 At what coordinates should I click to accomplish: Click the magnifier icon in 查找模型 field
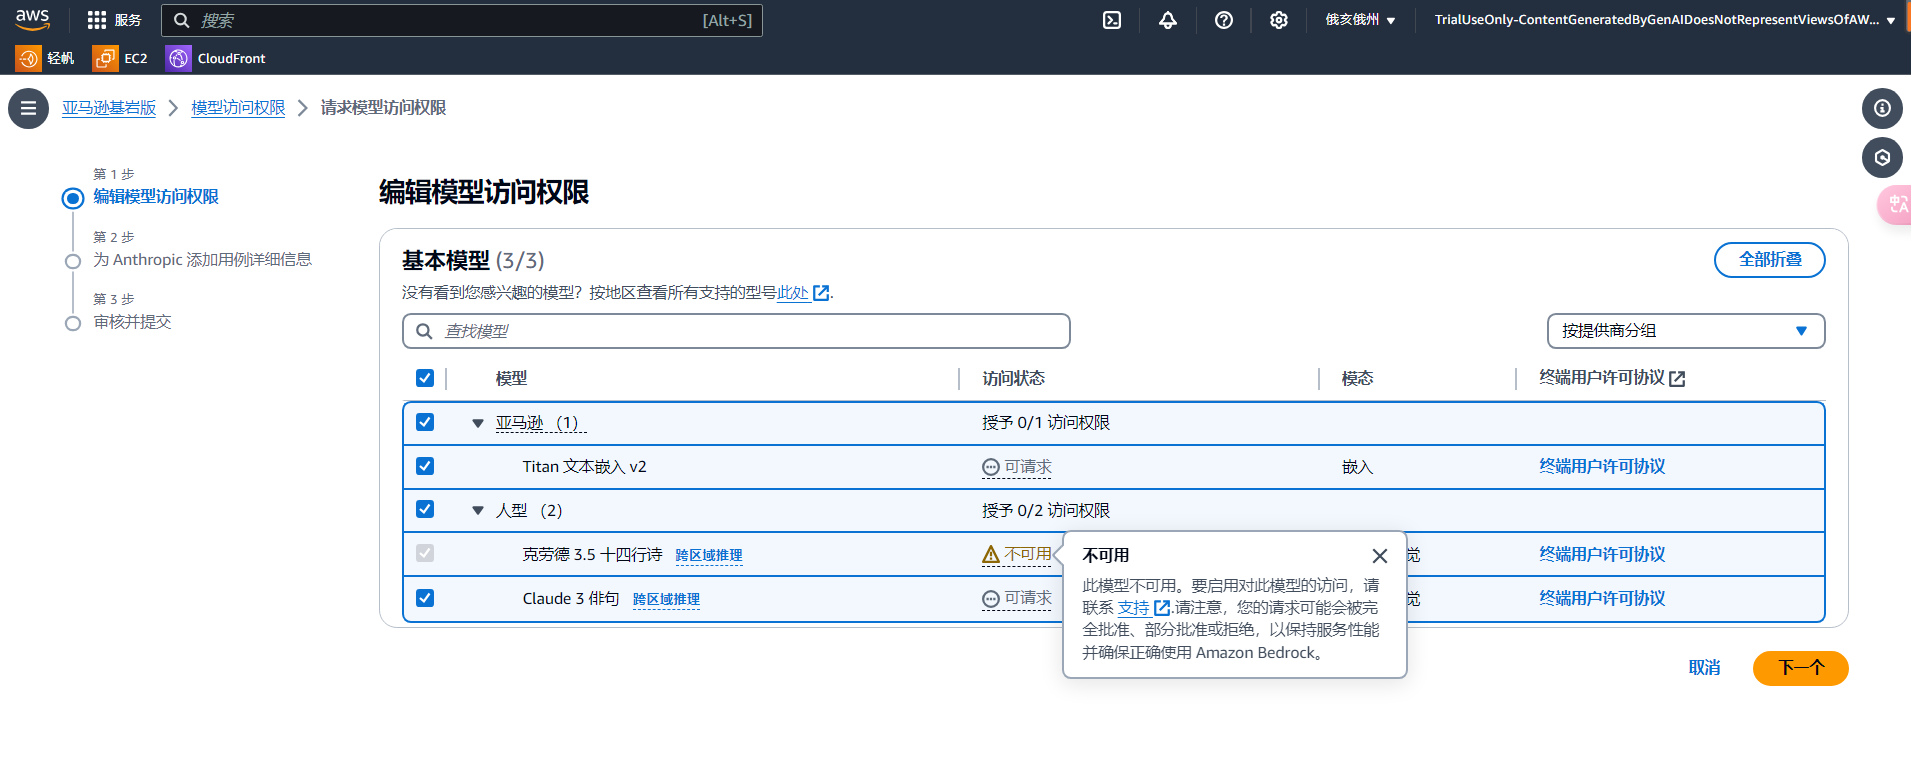coord(424,331)
